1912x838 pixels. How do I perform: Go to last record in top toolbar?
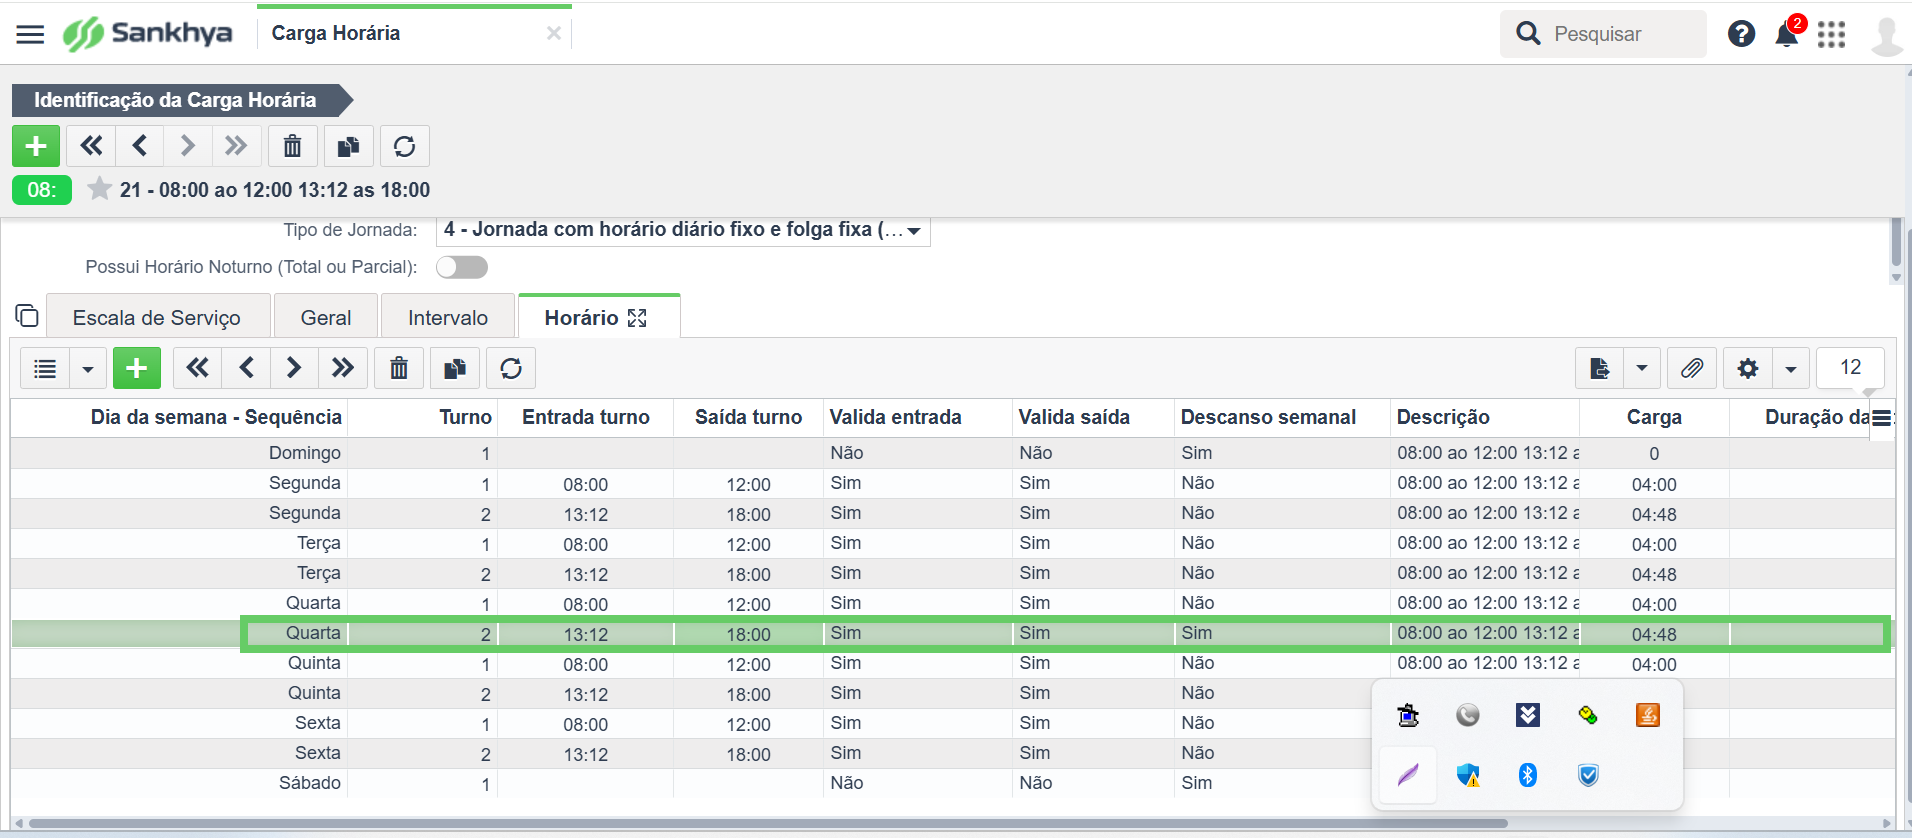pyautogui.click(x=236, y=146)
